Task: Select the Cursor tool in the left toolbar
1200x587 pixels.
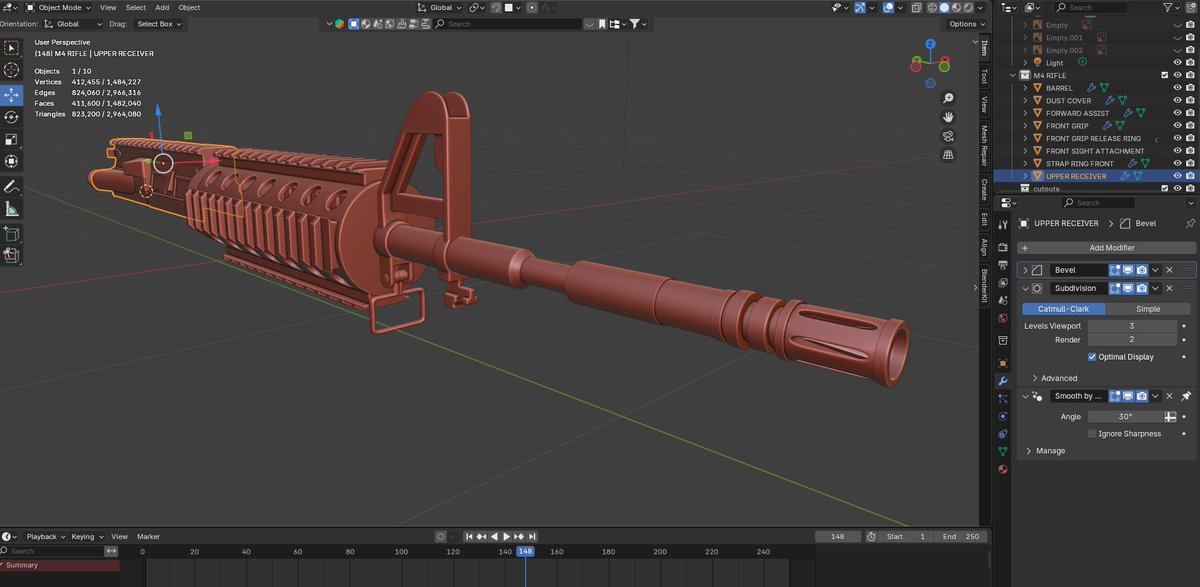Action: pos(11,70)
